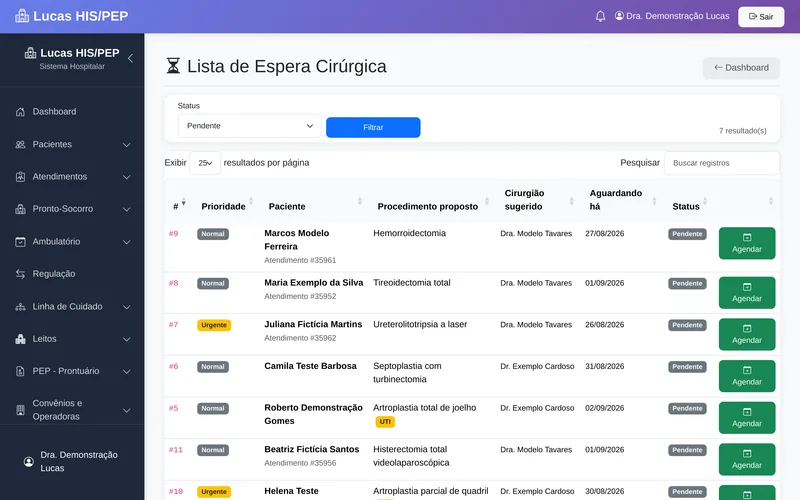Go back via the Dashboard button
The height and width of the screenshot is (500, 800).
[x=741, y=68]
